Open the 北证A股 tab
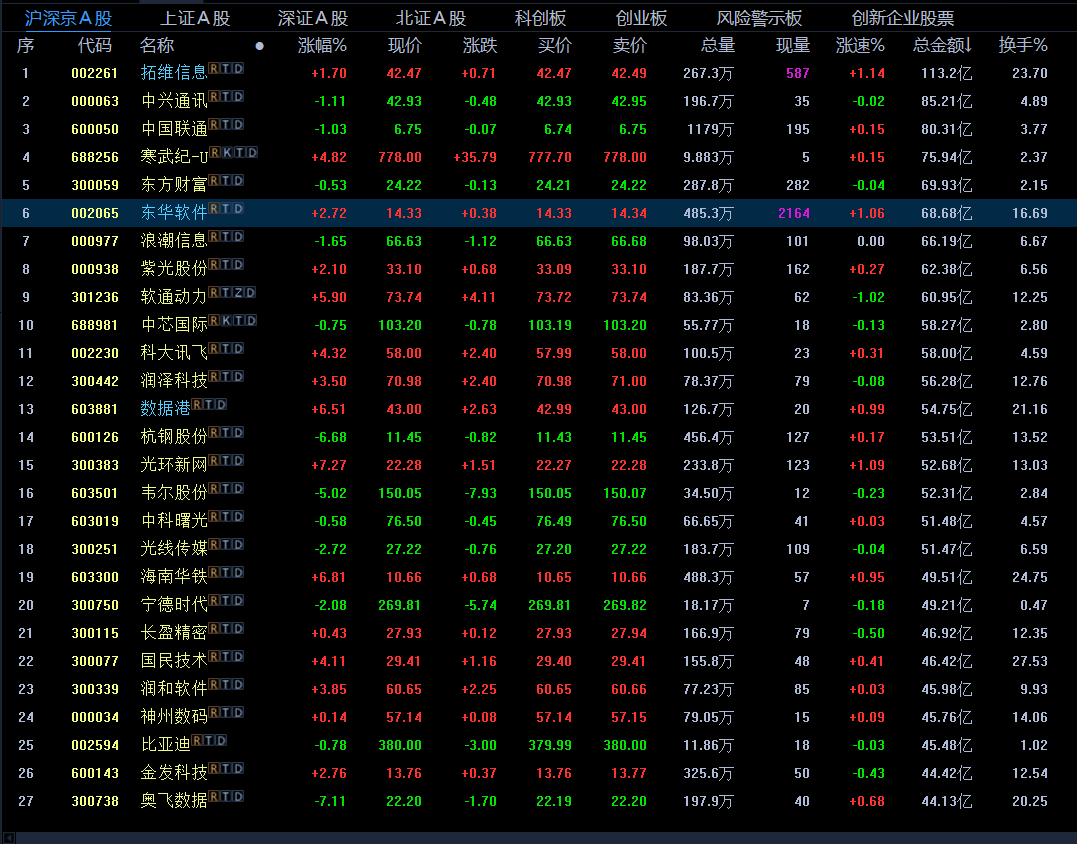 coord(431,19)
